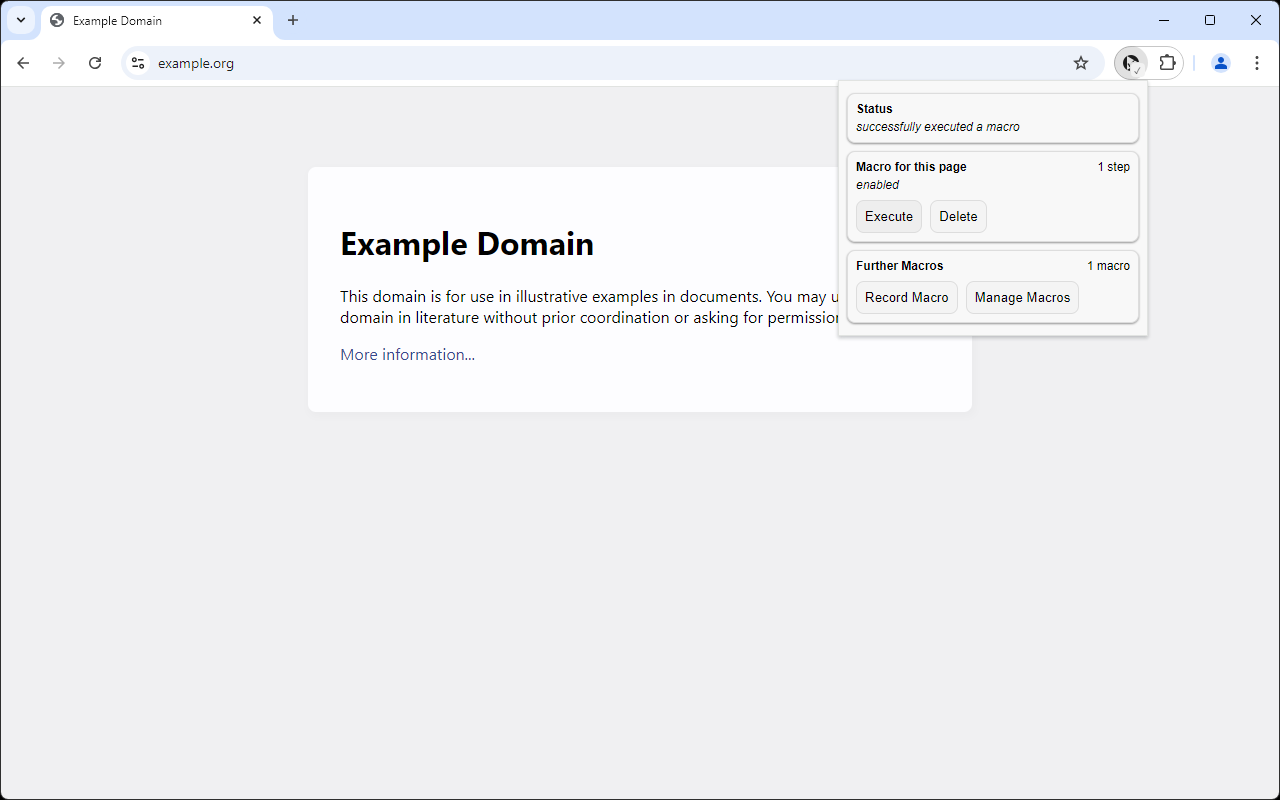Open Manage Macros
1280x800 pixels.
pos(1022,297)
